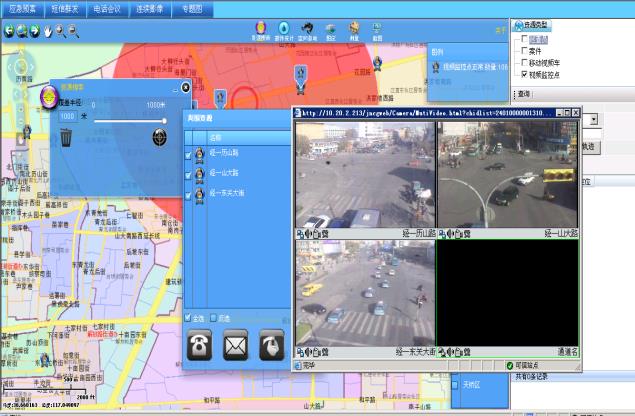Click the black dragon-shaped toolbar icon
Viewport: 635px width, 416px height.
307,31
